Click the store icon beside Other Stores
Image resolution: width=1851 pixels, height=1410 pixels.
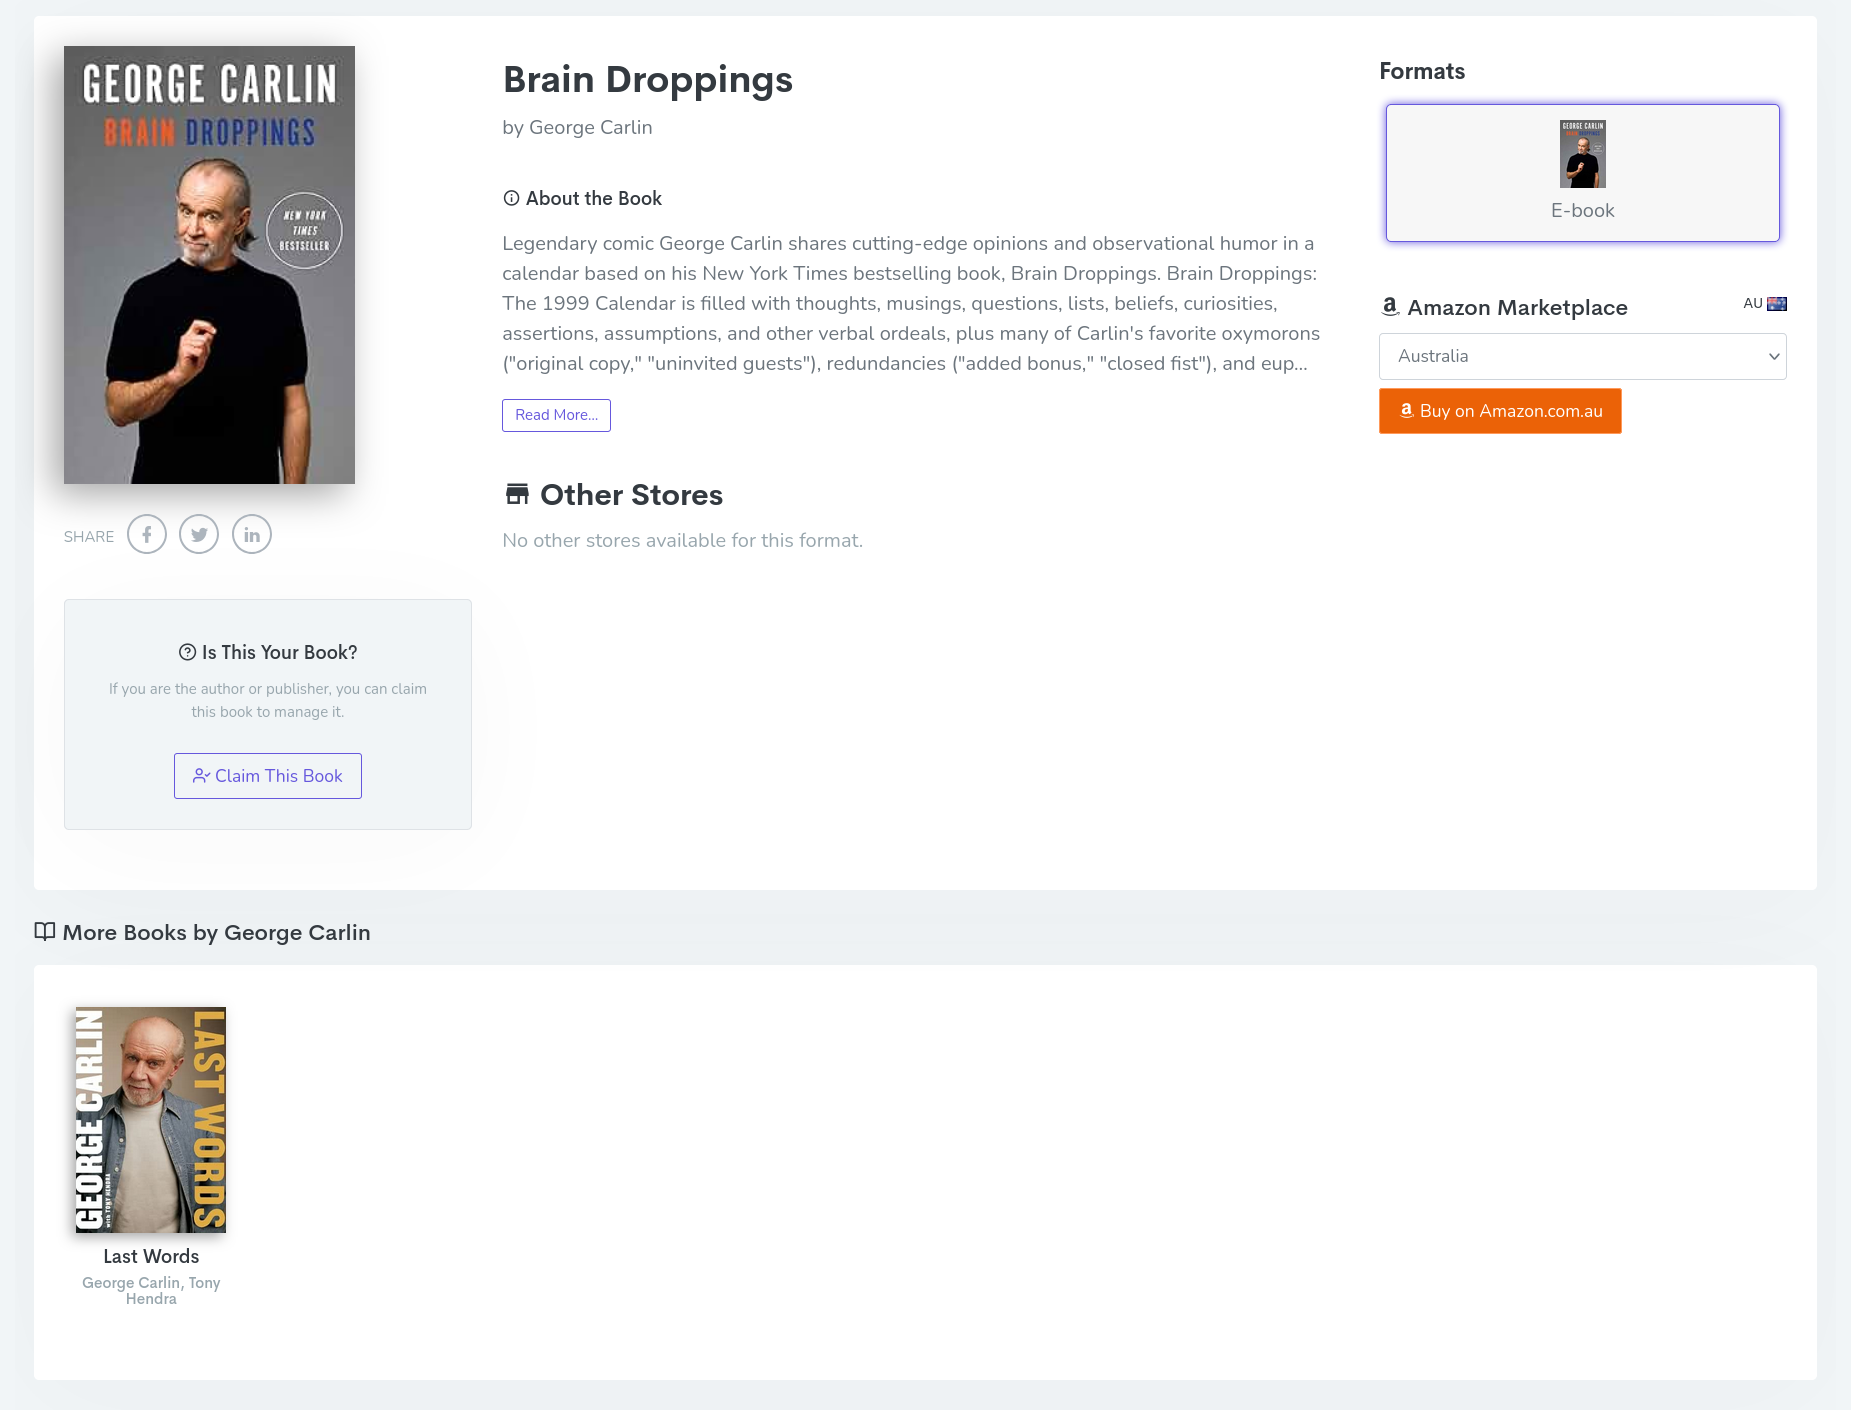point(517,494)
